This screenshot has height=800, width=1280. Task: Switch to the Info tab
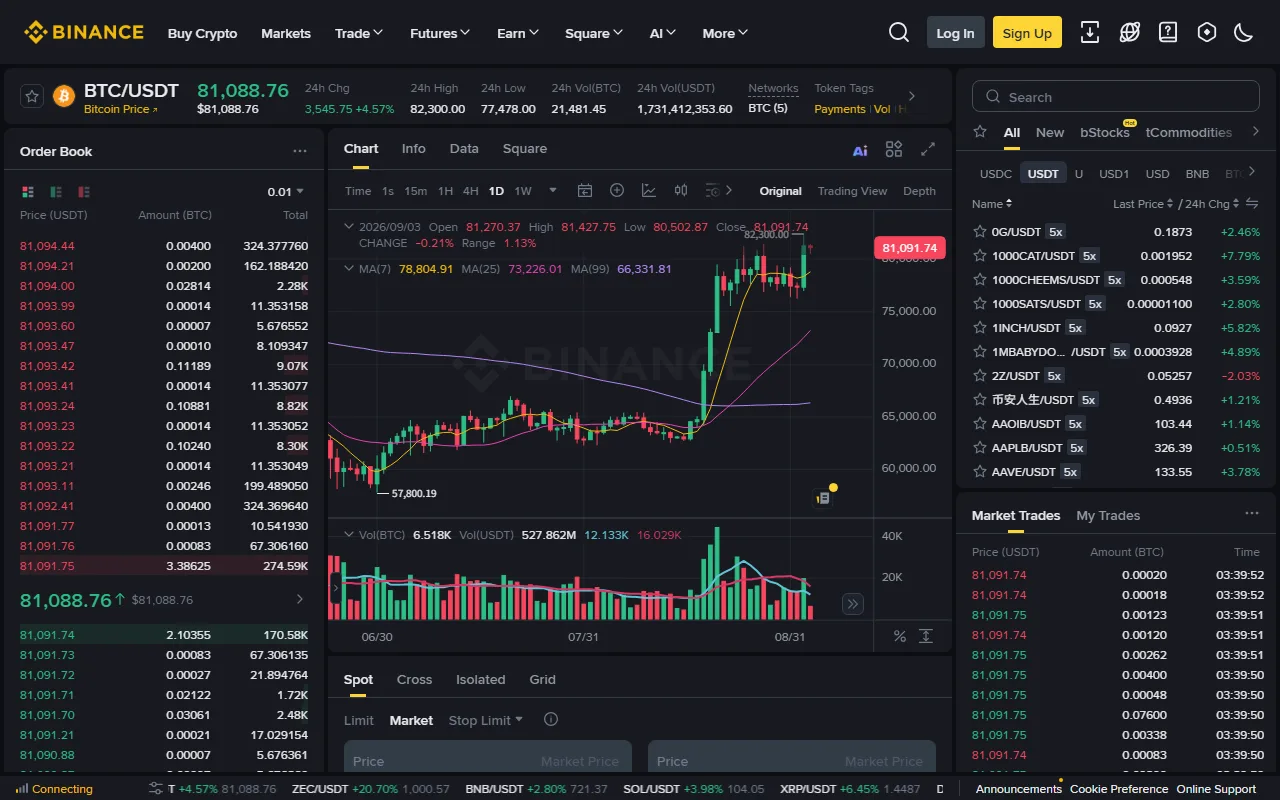click(x=414, y=149)
